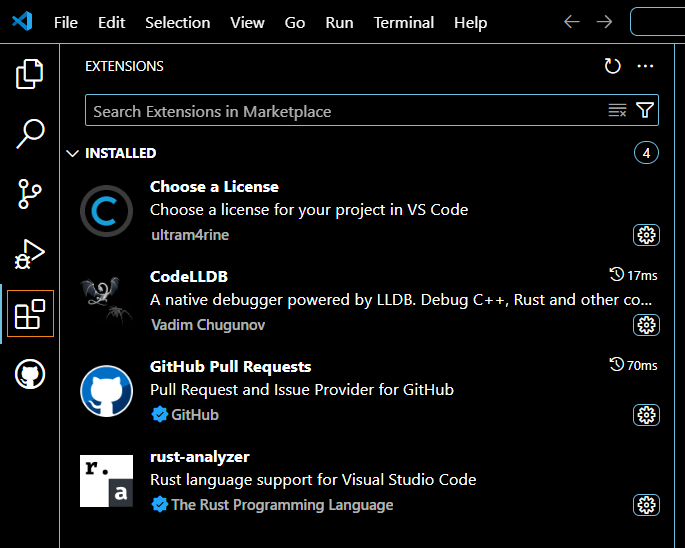Open the Search view in activity bar
The image size is (685, 548).
(x=30, y=134)
